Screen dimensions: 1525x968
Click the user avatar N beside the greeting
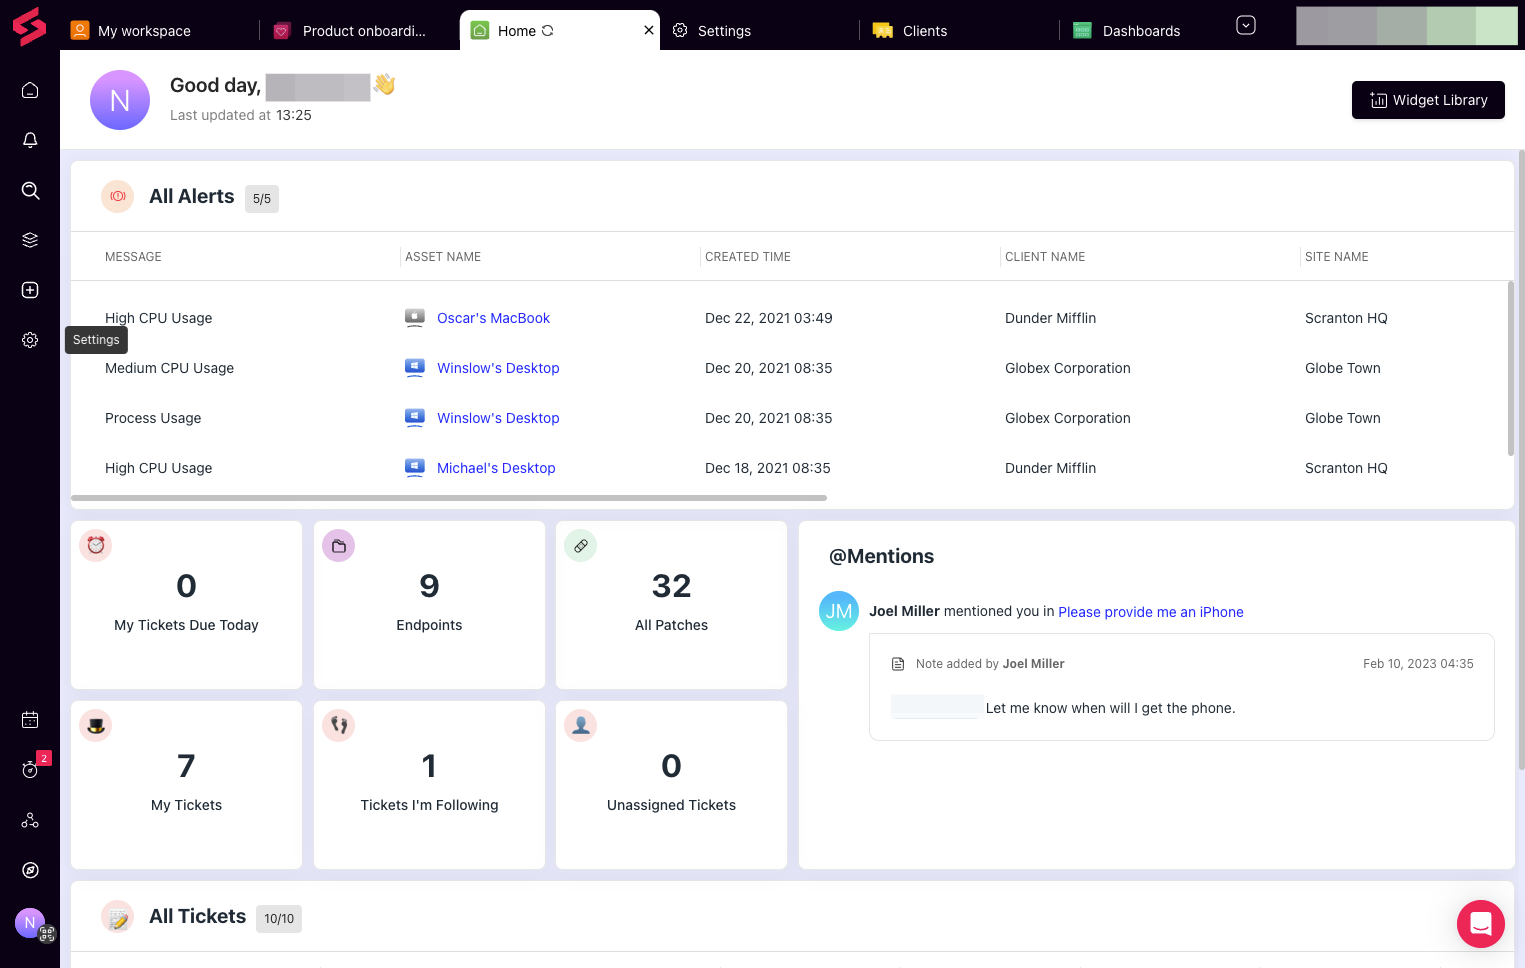(x=120, y=100)
